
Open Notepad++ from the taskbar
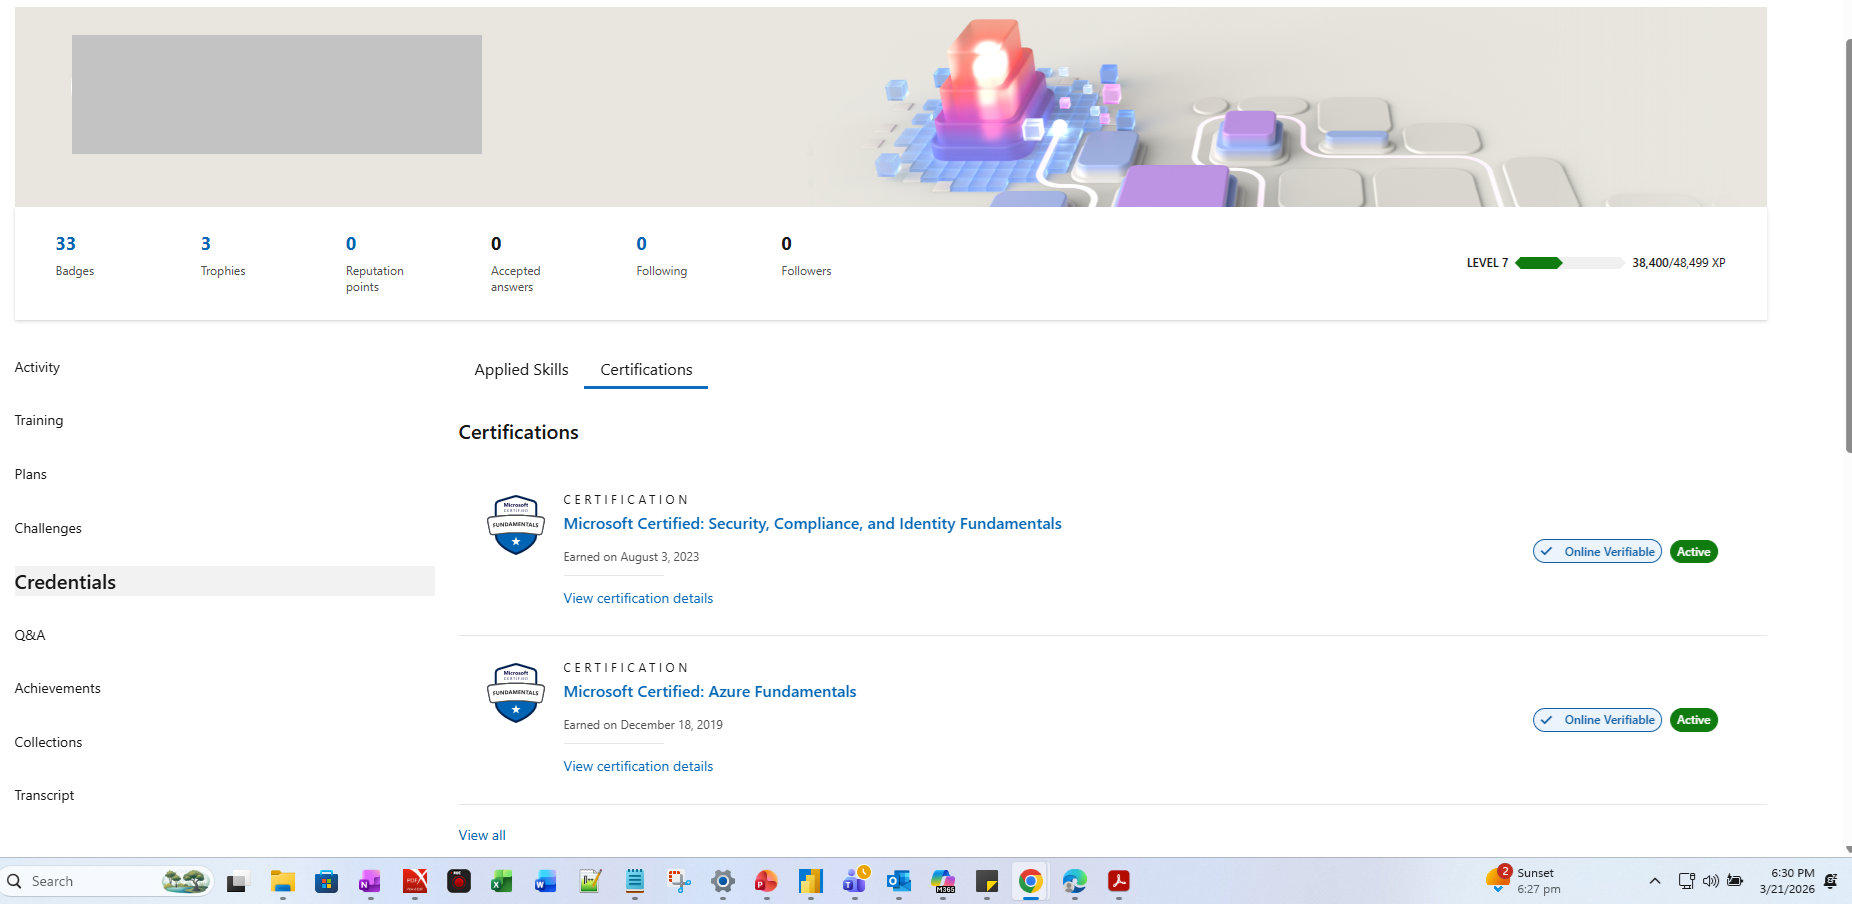tap(590, 881)
